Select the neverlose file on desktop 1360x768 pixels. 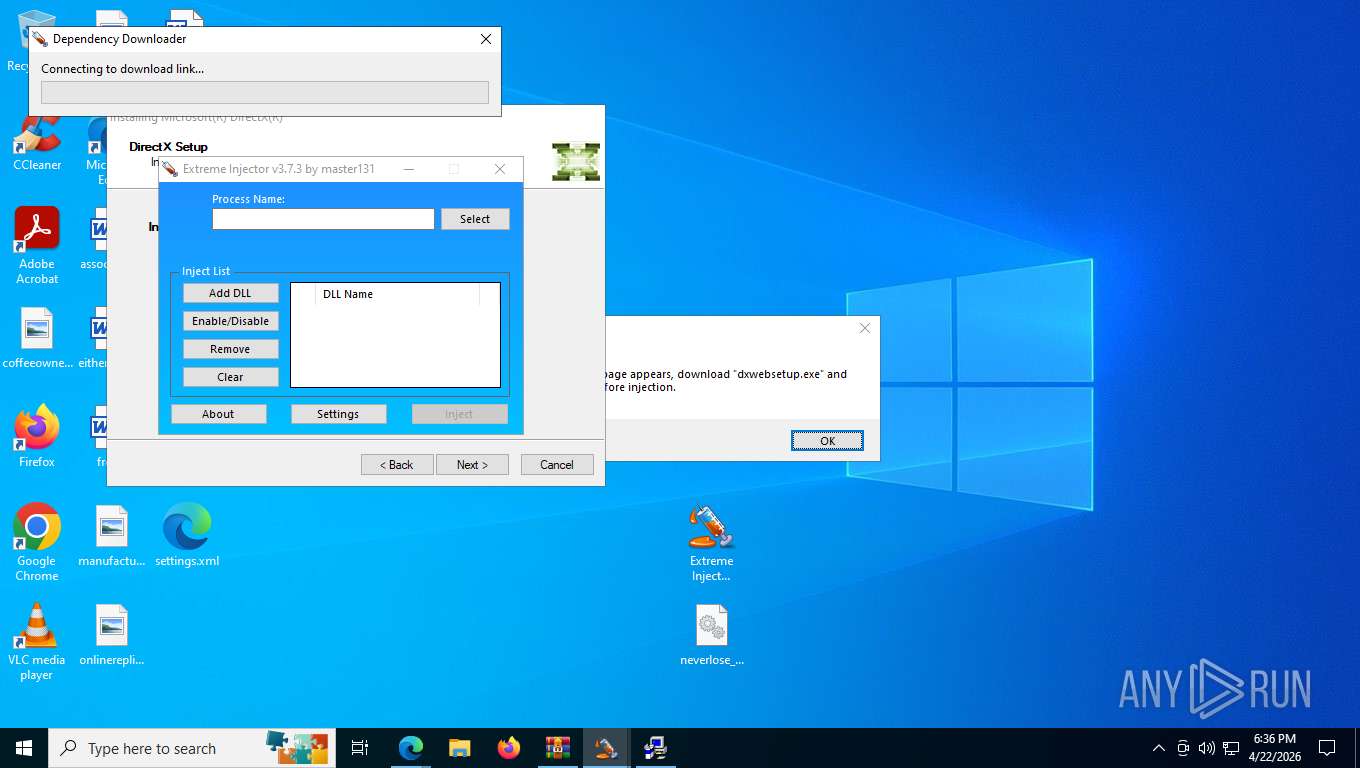712,635
